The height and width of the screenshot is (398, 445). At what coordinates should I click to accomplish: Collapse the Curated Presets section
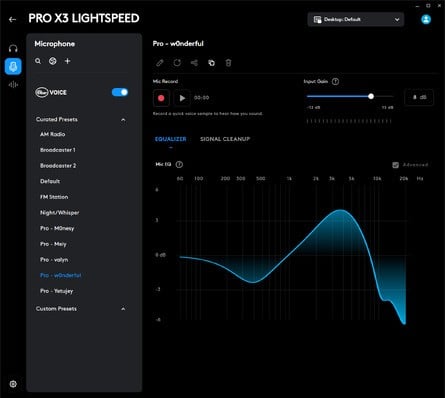[x=123, y=120]
